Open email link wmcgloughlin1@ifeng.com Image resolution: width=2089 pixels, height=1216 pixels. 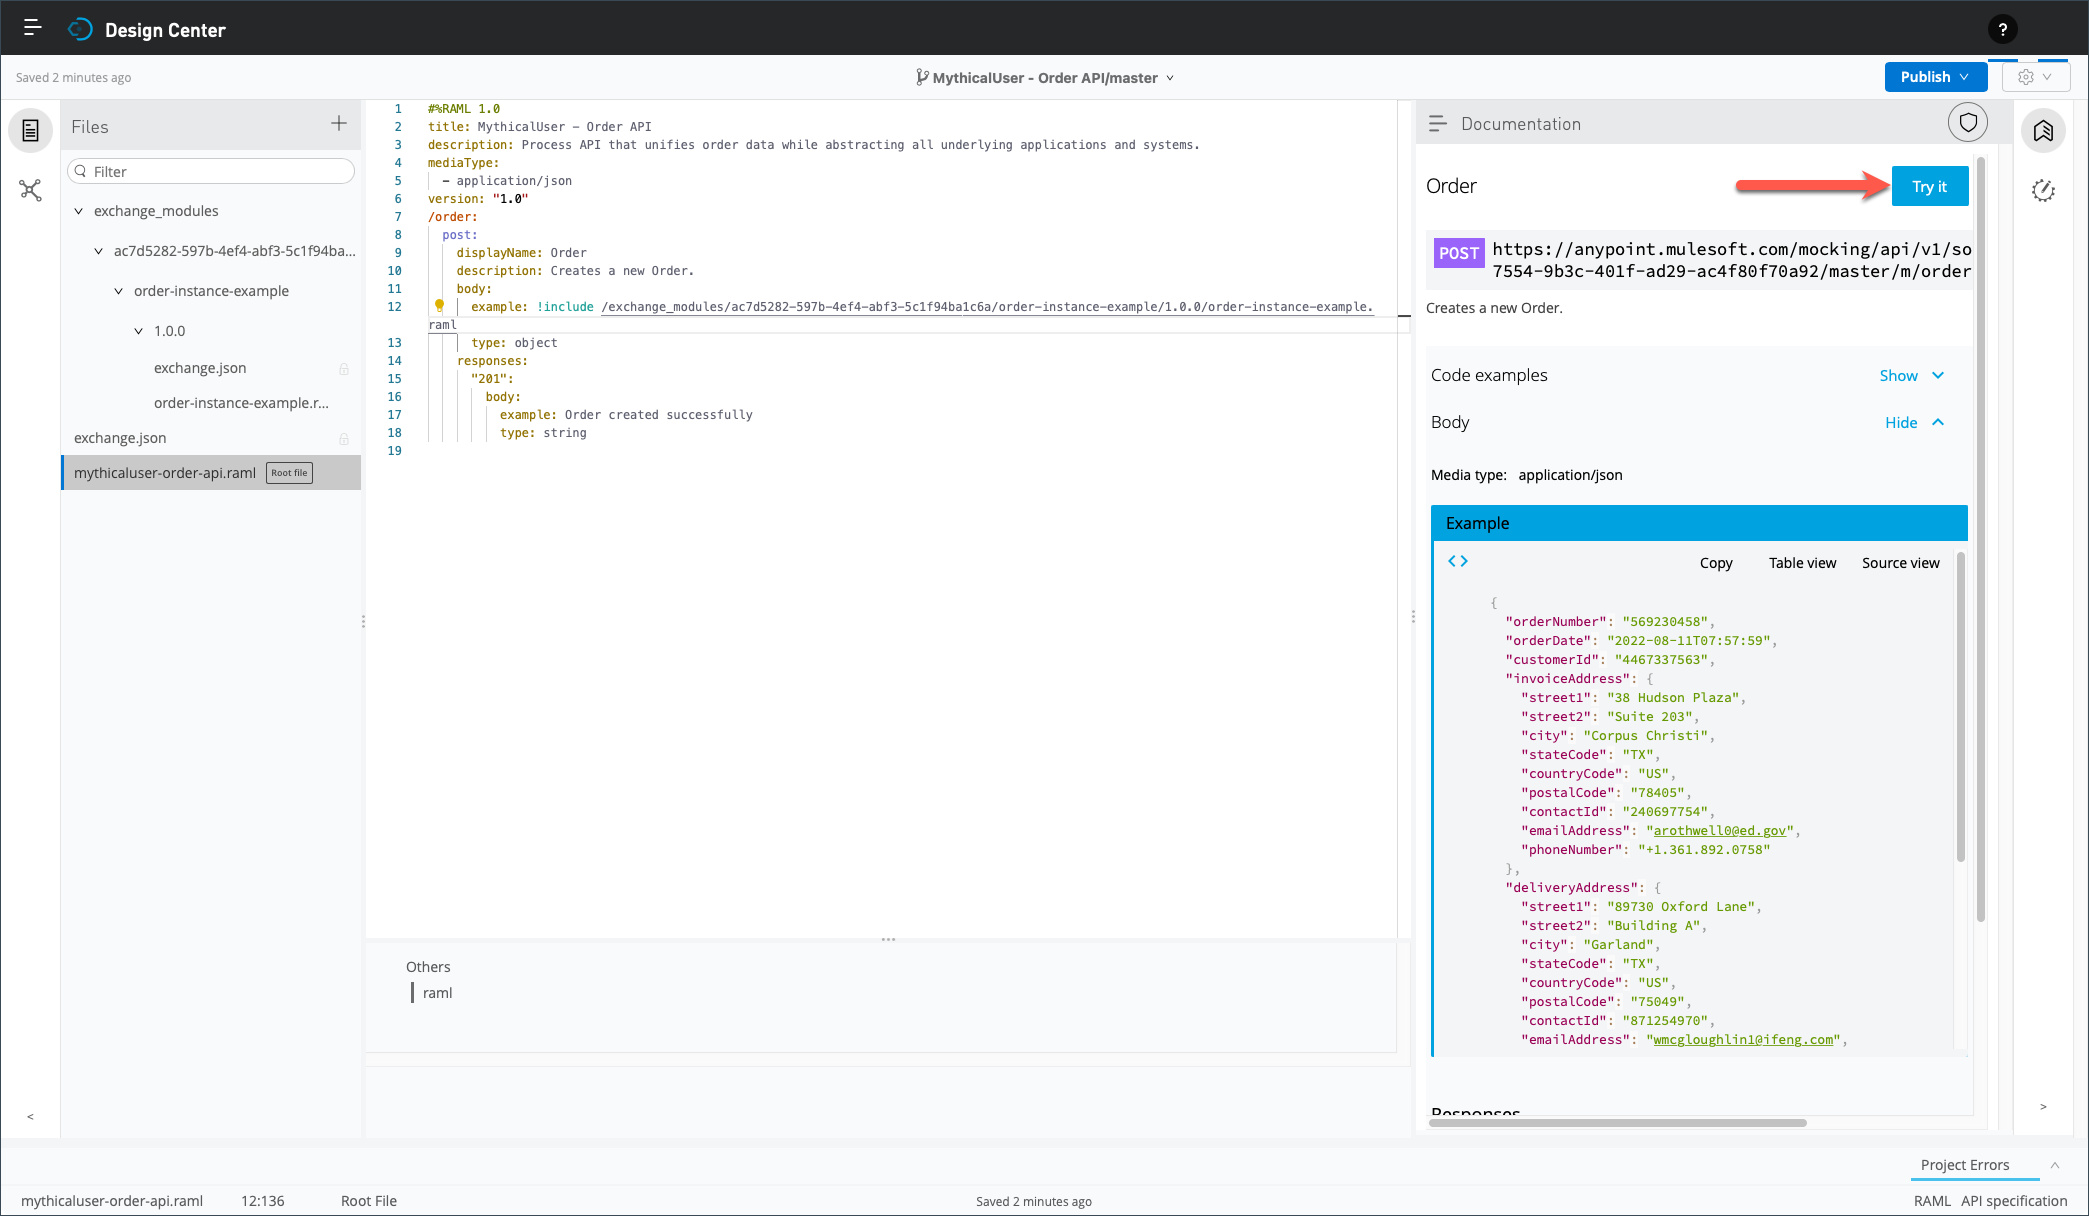1743,1040
